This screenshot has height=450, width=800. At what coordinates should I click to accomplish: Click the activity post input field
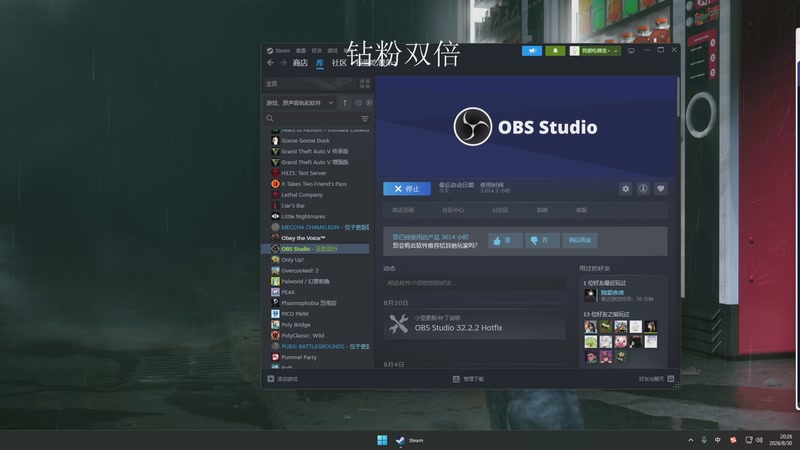[x=474, y=283]
